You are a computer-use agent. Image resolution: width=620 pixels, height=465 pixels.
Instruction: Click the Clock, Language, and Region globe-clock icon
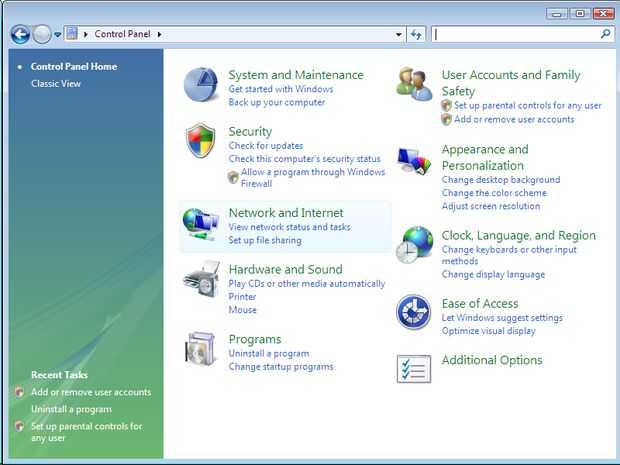click(x=414, y=245)
